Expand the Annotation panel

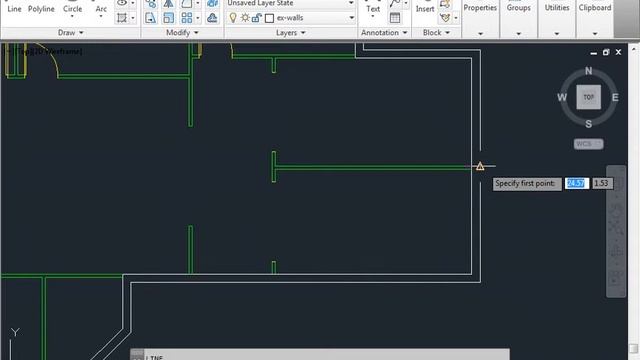click(384, 33)
